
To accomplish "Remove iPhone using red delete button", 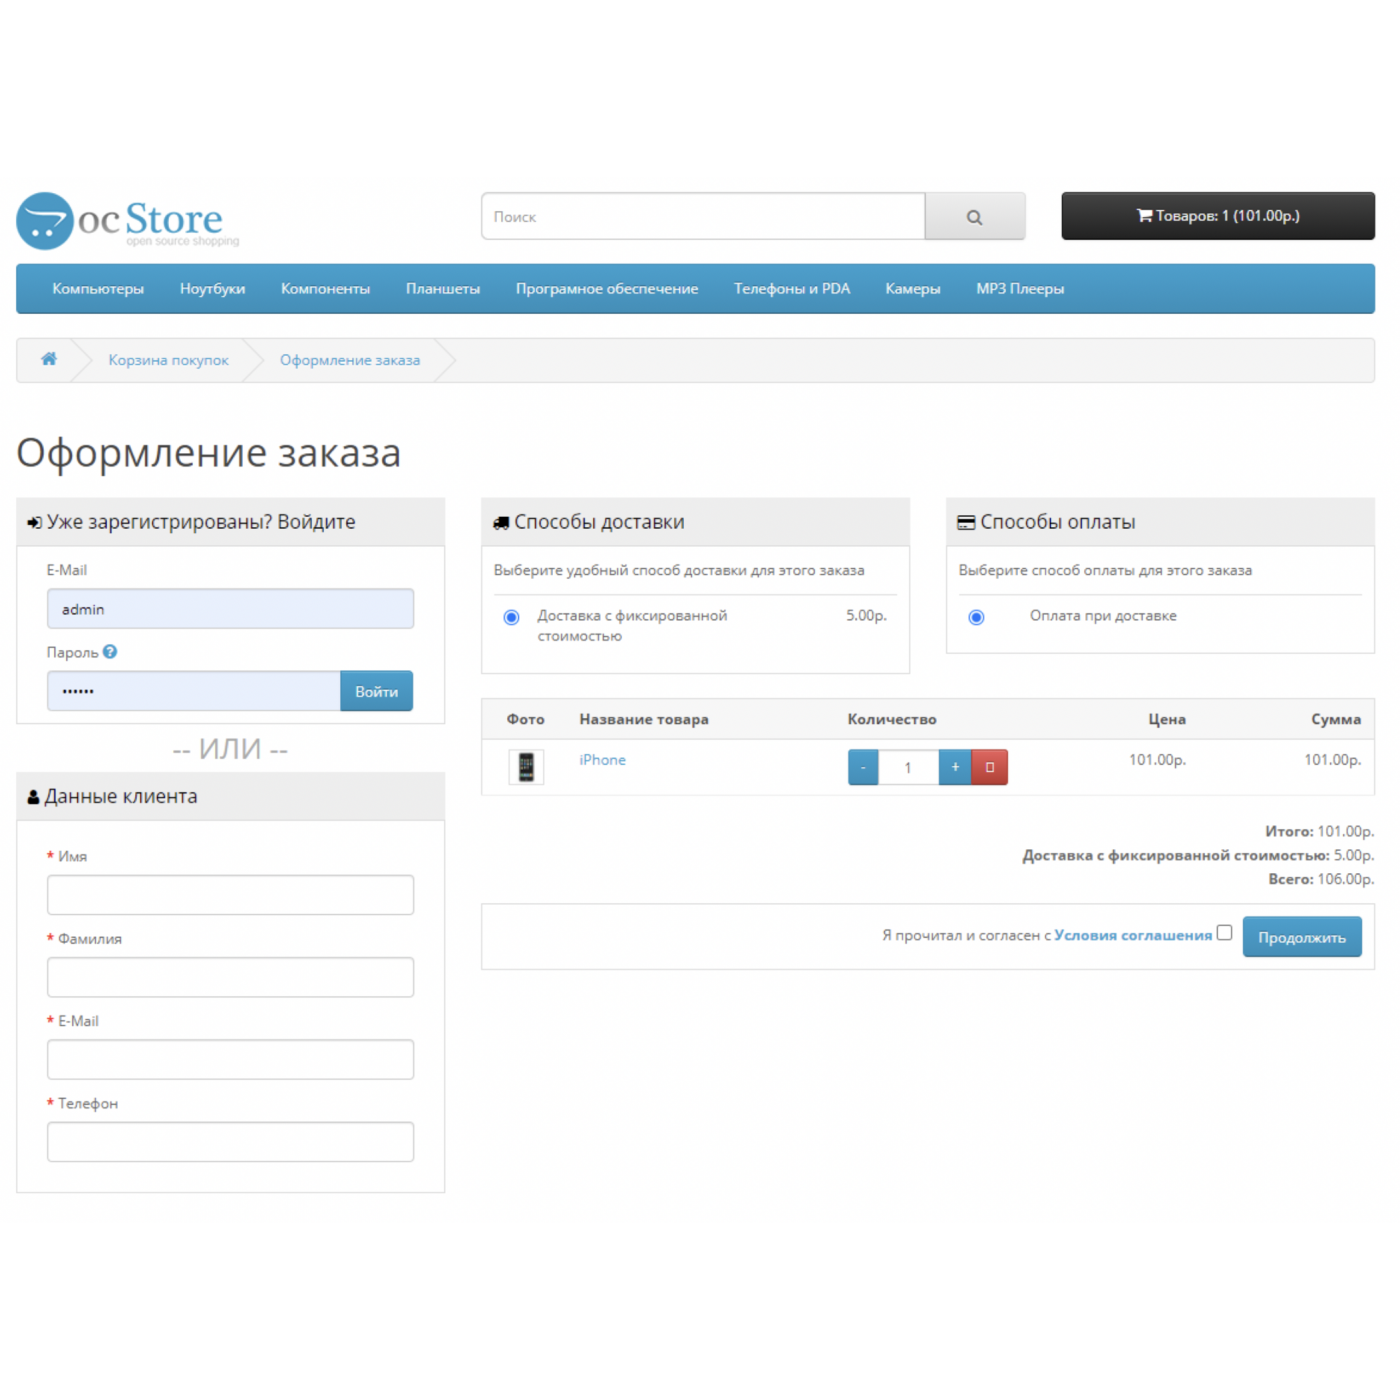I will click(x=989, y=767).
